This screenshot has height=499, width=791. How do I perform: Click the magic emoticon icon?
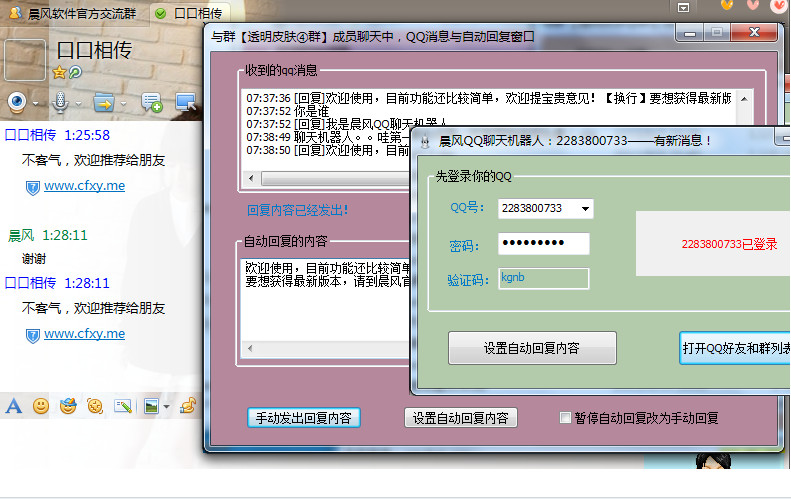tap(68, 406)
